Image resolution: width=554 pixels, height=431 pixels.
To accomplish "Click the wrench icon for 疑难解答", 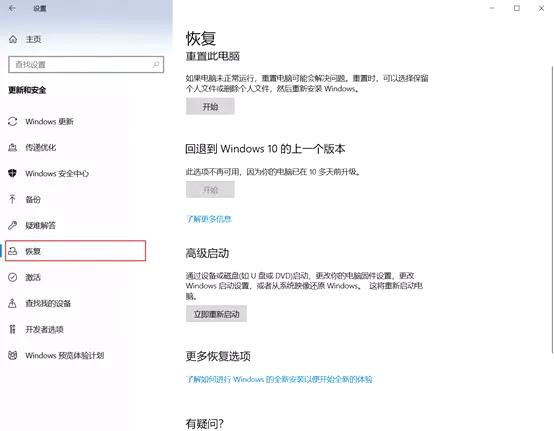I will pos(13,225).
